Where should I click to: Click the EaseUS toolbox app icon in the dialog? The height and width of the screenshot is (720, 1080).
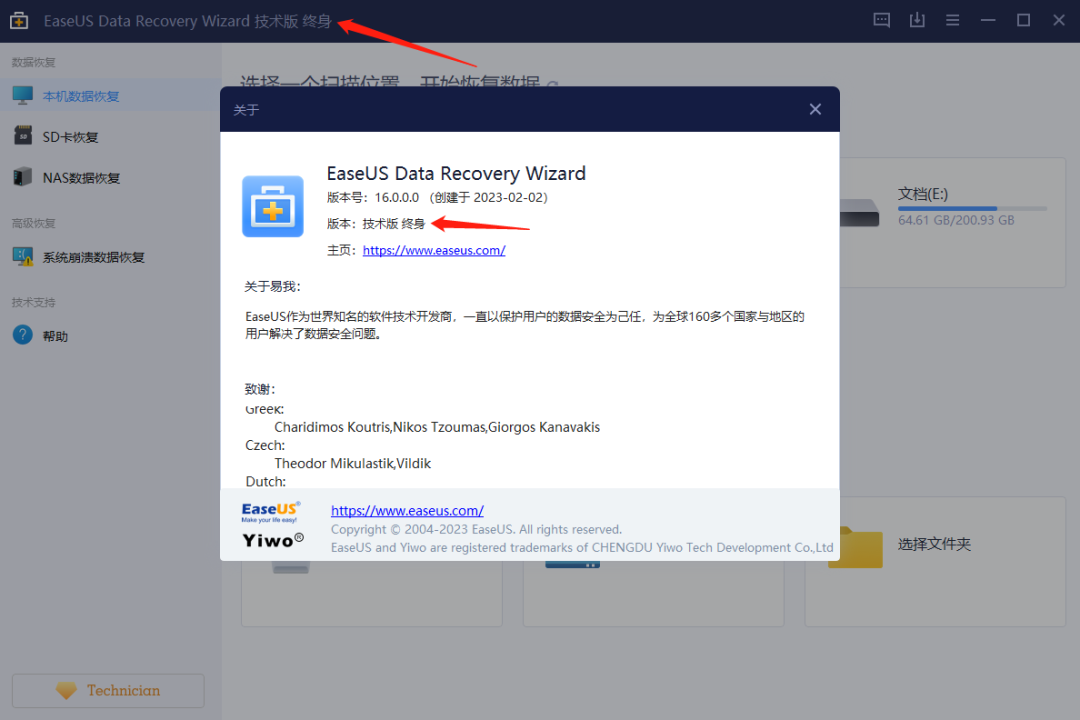[273, 206]
